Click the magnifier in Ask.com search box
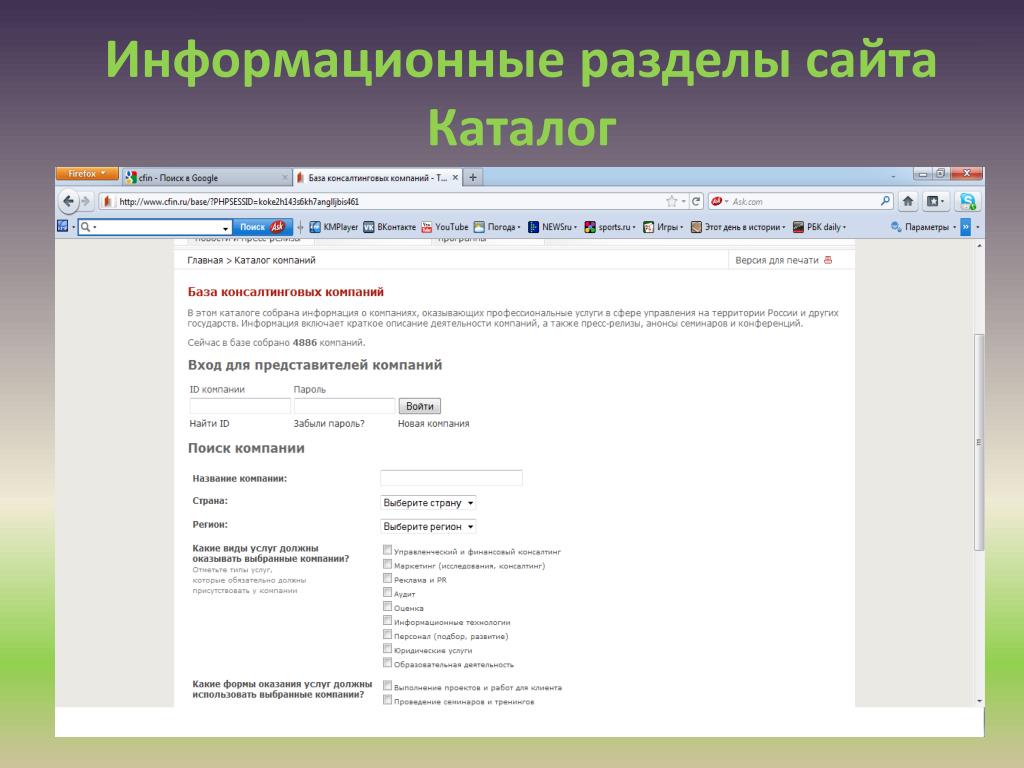The image size is (1024, 768). (x=885, y=201)
